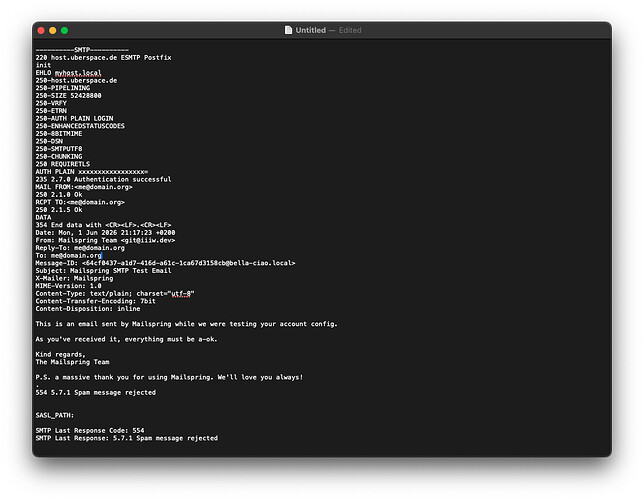644x500 pixels.
Task: Click 'This is an email sent by Mailspring' line
Action: point(186,324)
